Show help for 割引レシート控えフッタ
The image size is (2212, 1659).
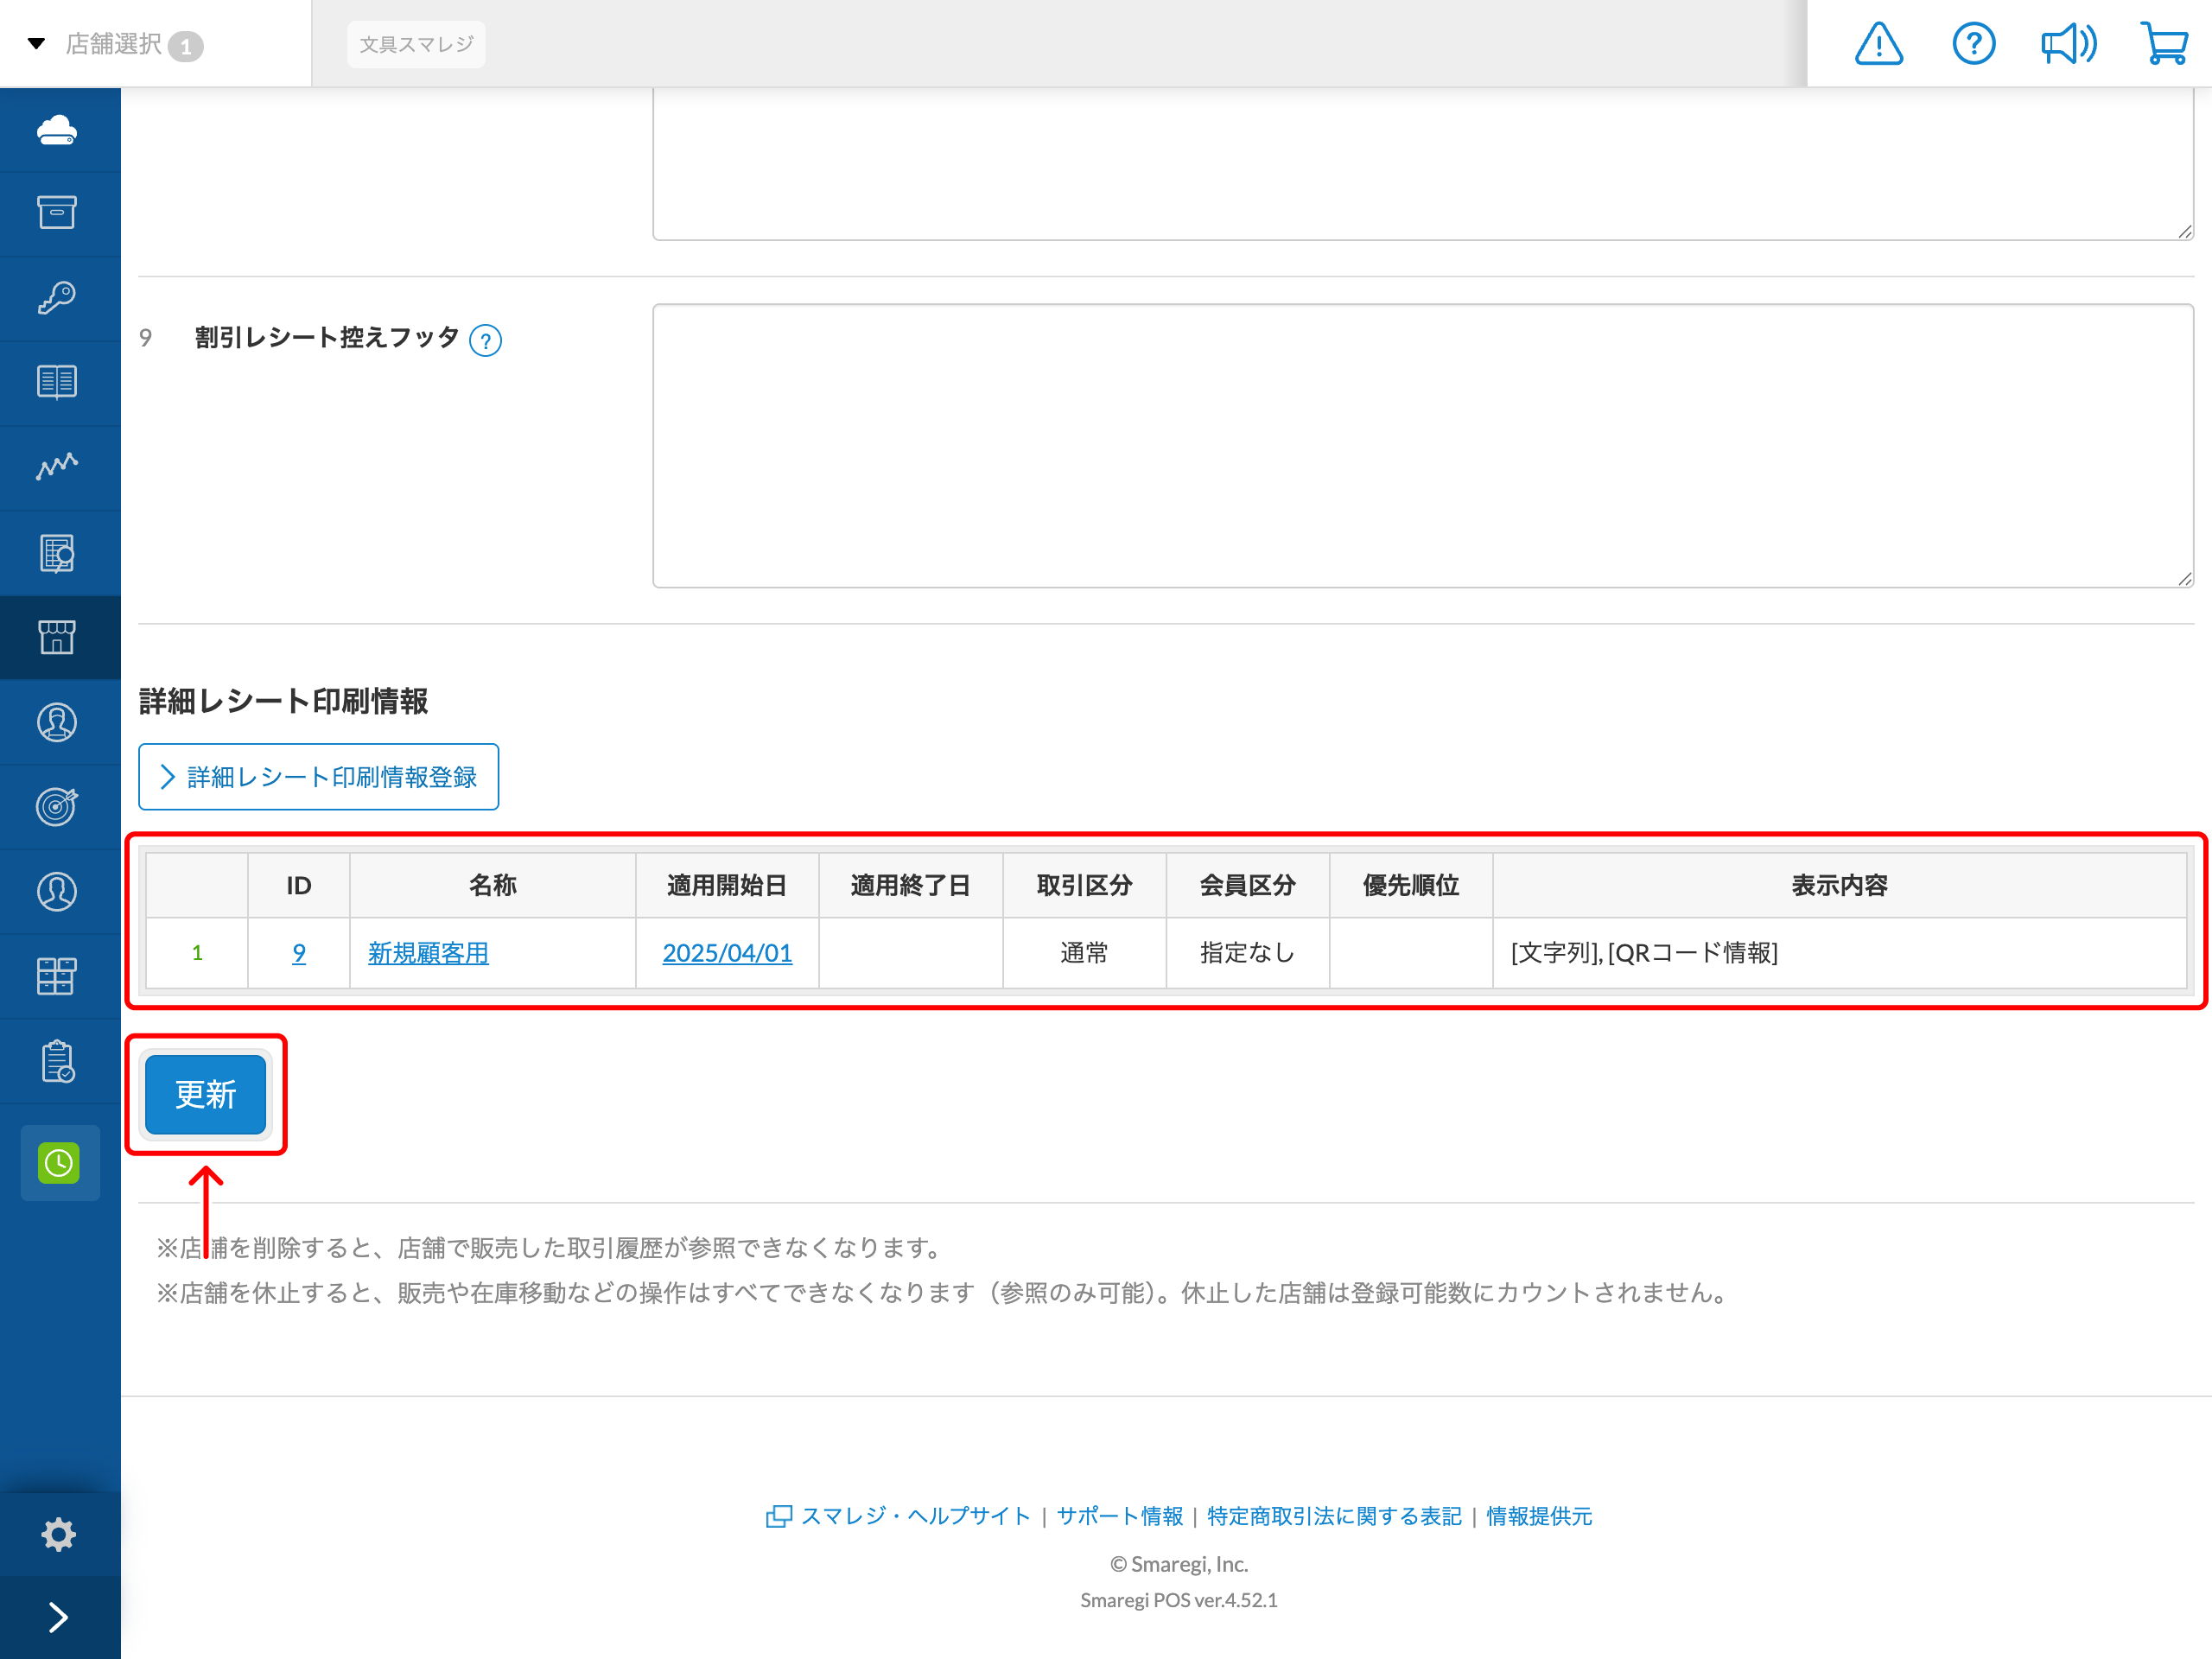[485, 341]
